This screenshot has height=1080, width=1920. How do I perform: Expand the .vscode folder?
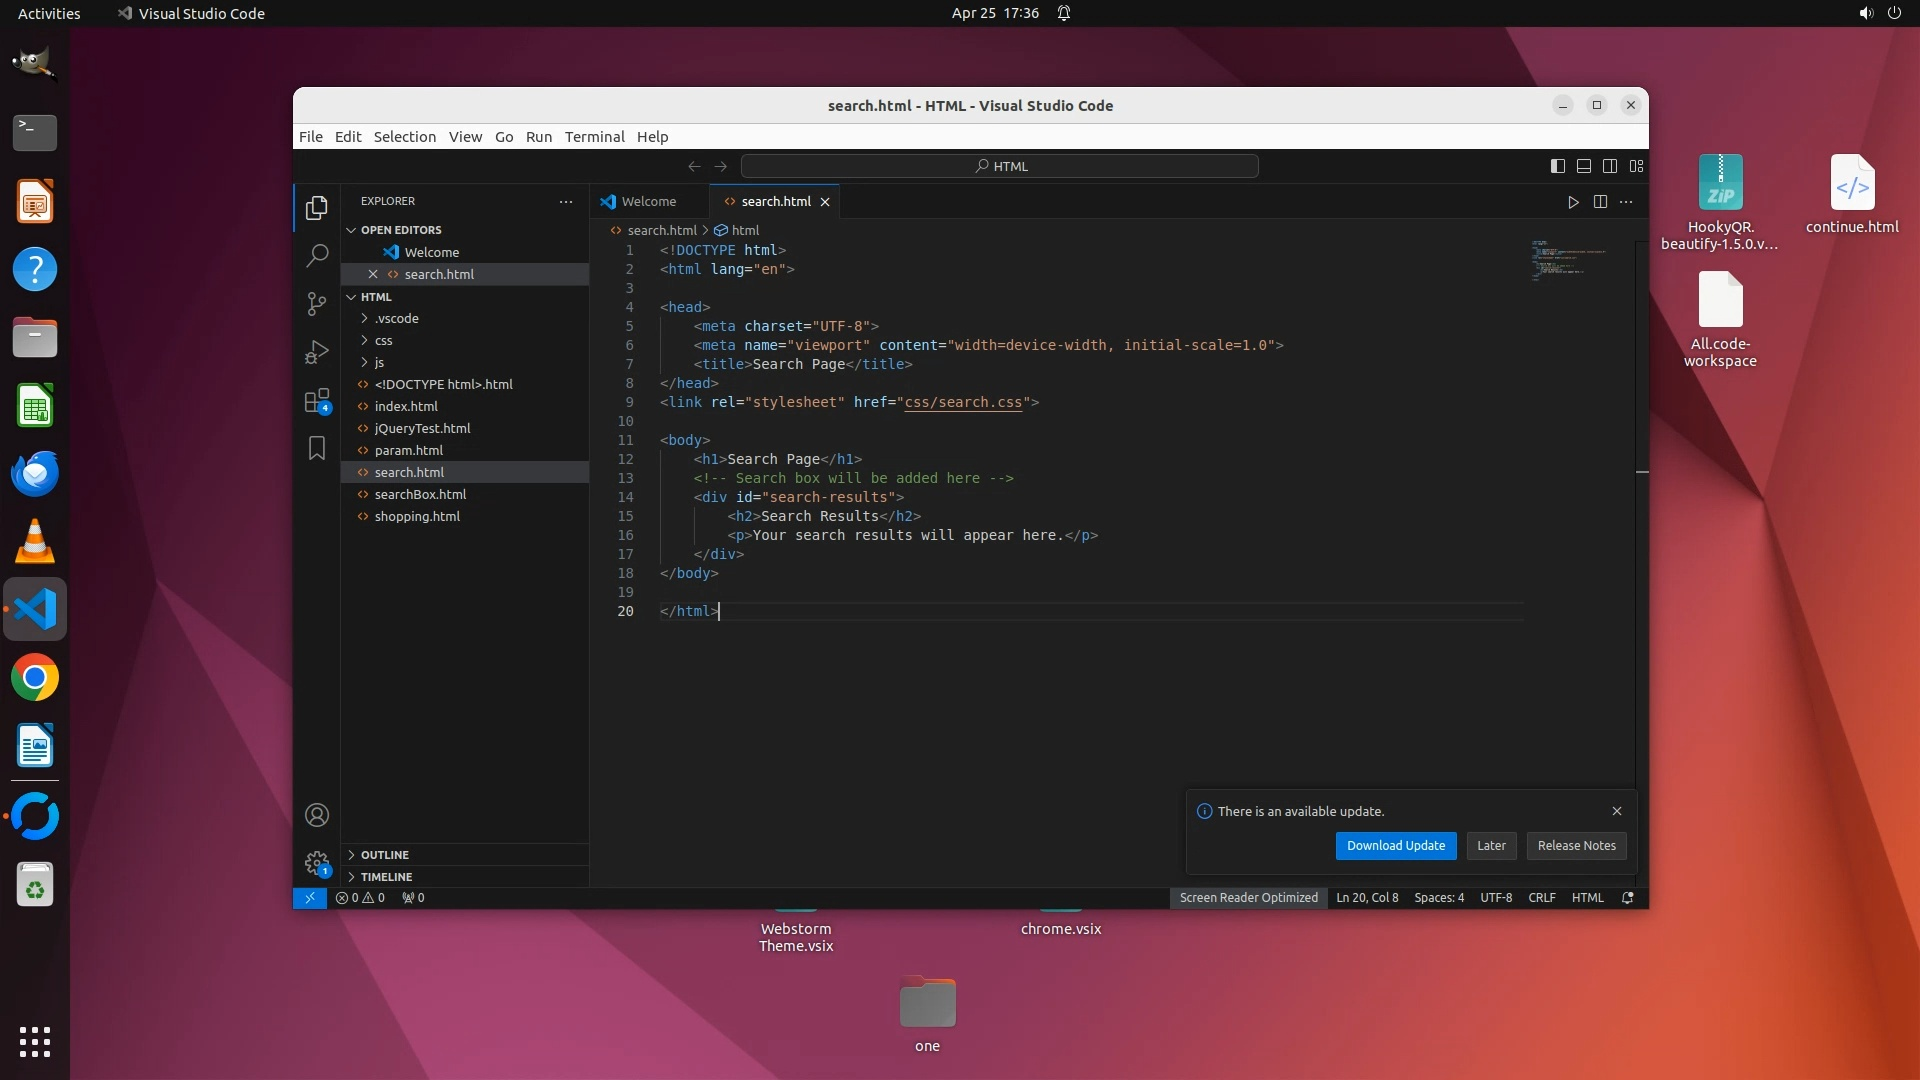(x=396, y=318)
